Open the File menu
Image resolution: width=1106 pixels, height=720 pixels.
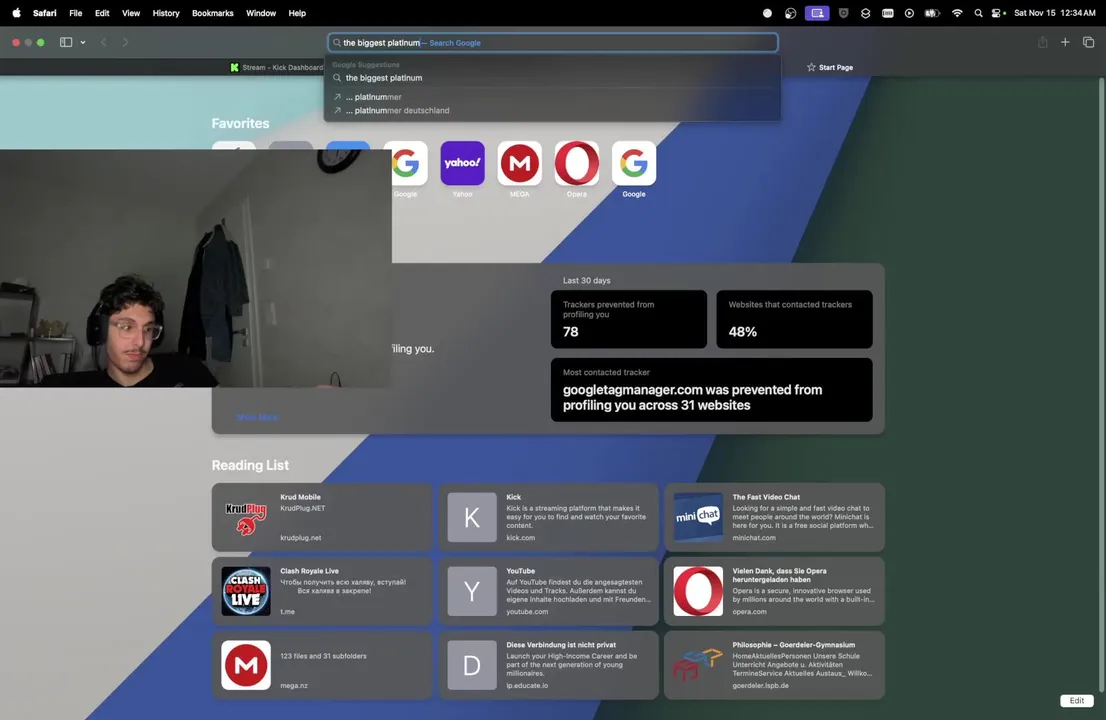tap(75, 13)
